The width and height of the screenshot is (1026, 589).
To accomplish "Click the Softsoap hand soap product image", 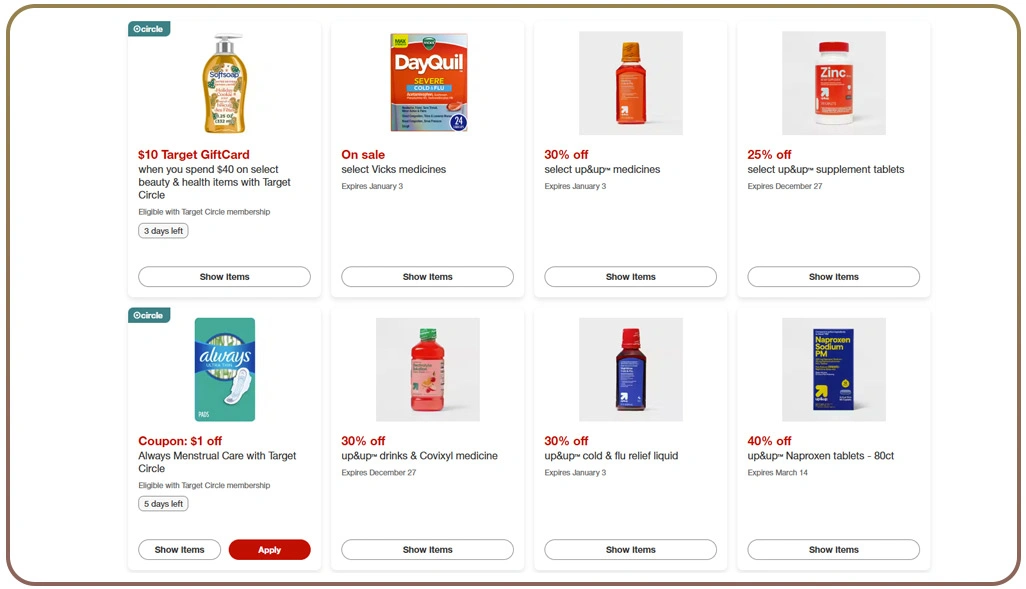I will (224, 83).
